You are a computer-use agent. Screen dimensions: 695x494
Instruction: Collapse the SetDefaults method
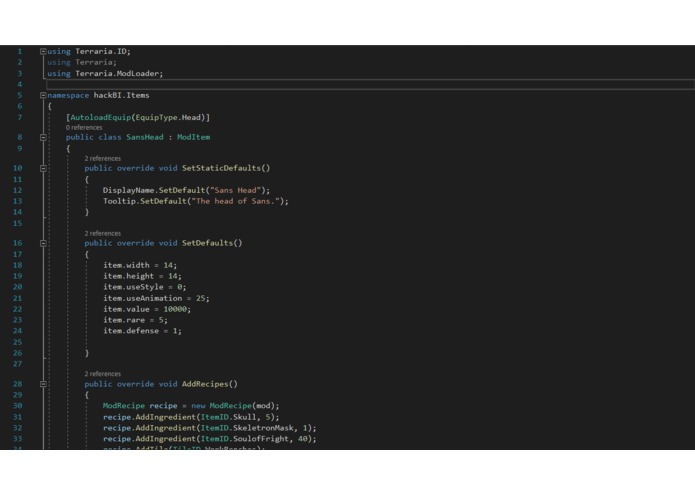pos(43,243)
